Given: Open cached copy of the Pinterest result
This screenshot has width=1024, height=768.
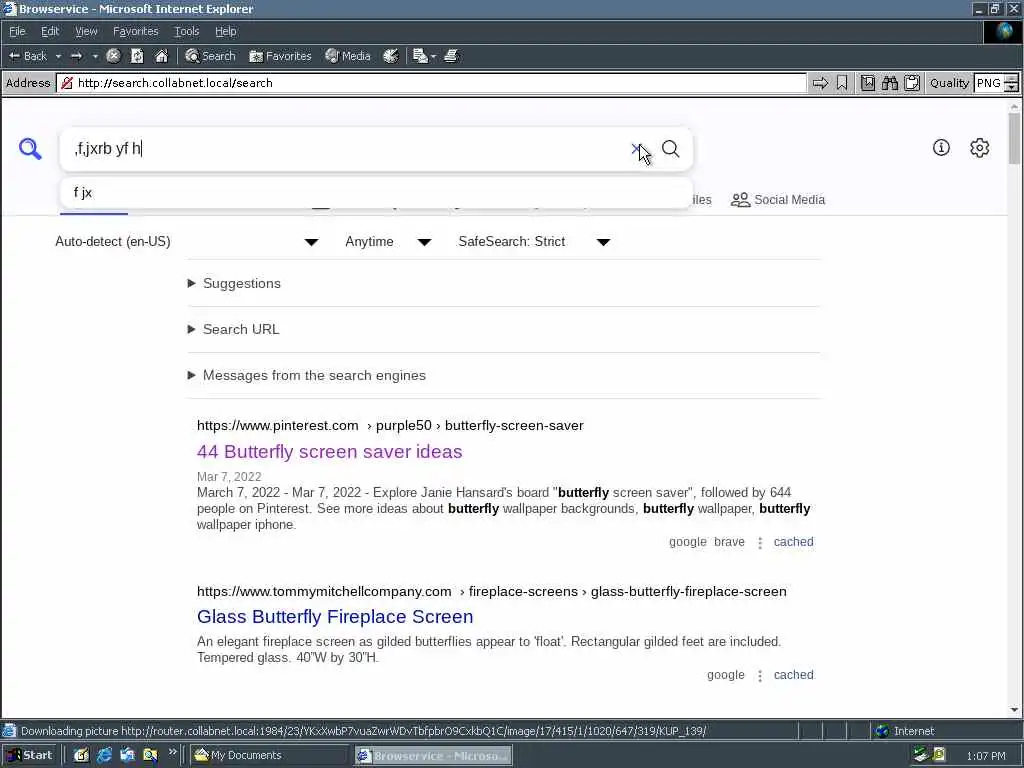Looking at the screenshot, I should [x=793, y=542].
